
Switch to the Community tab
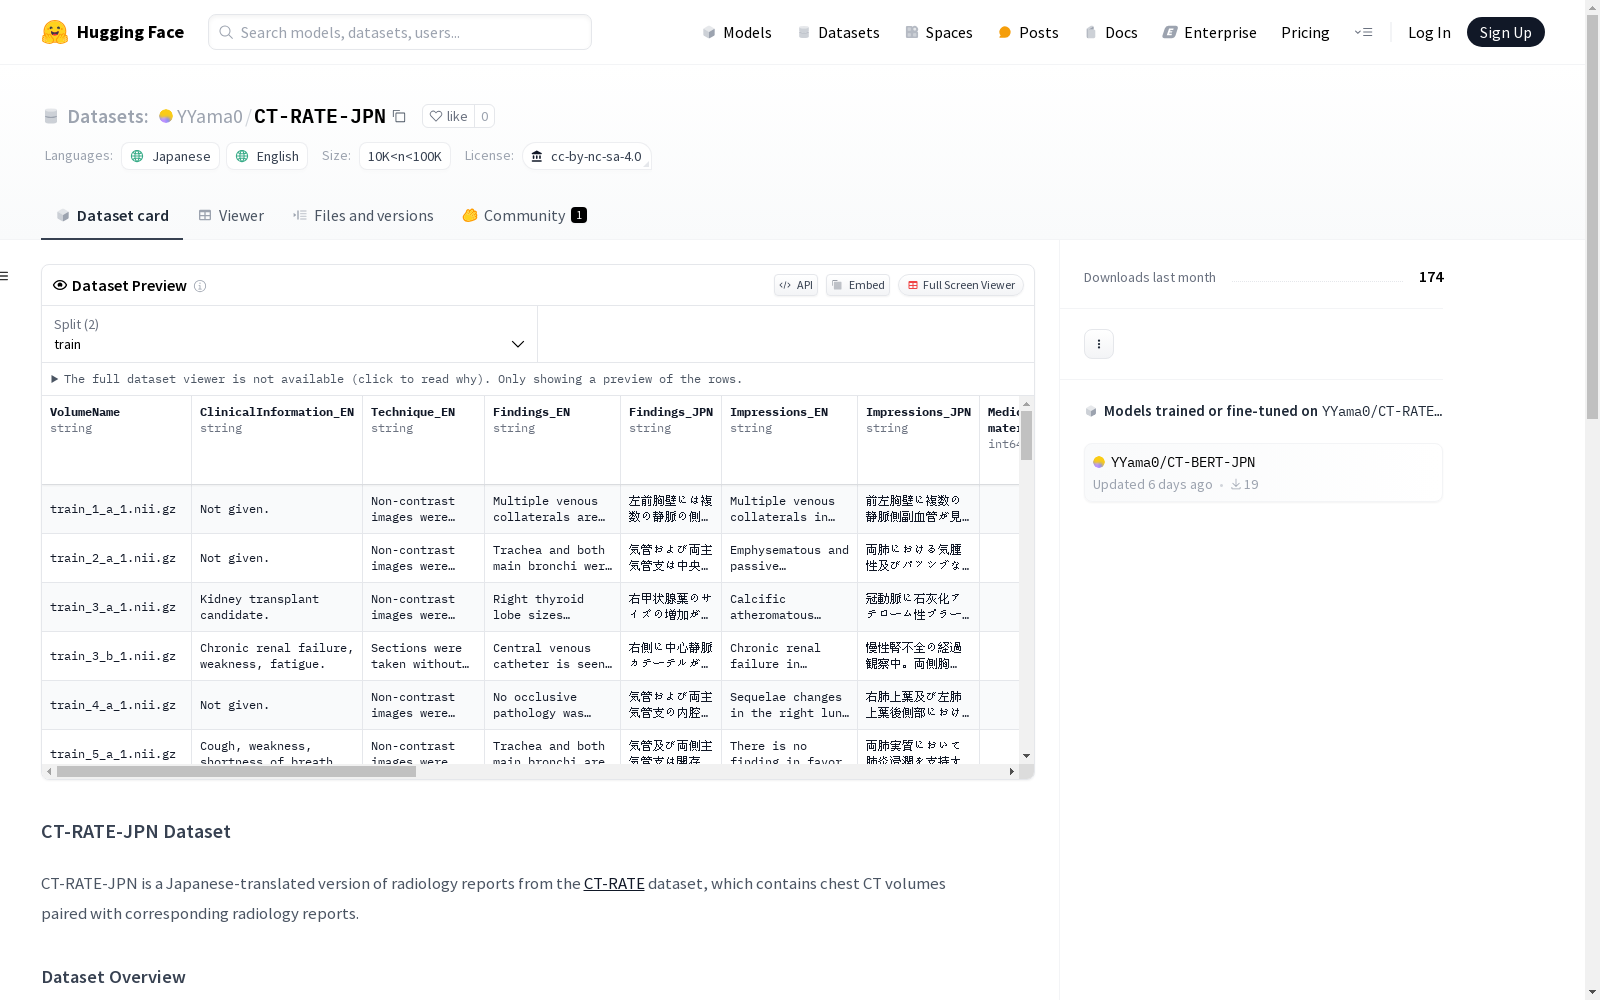click(524, 216)
